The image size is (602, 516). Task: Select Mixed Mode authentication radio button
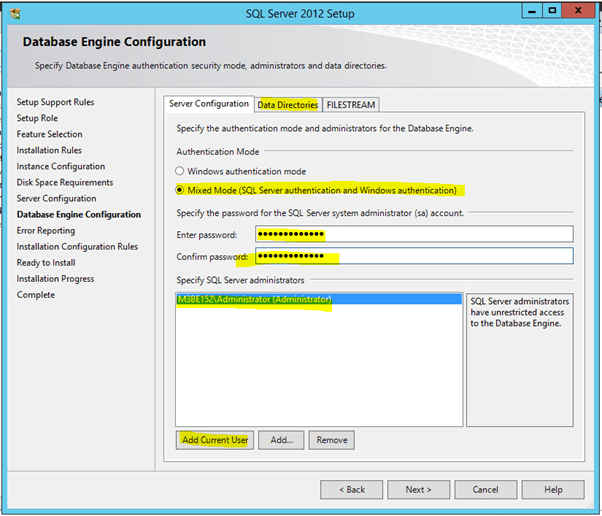180,190
